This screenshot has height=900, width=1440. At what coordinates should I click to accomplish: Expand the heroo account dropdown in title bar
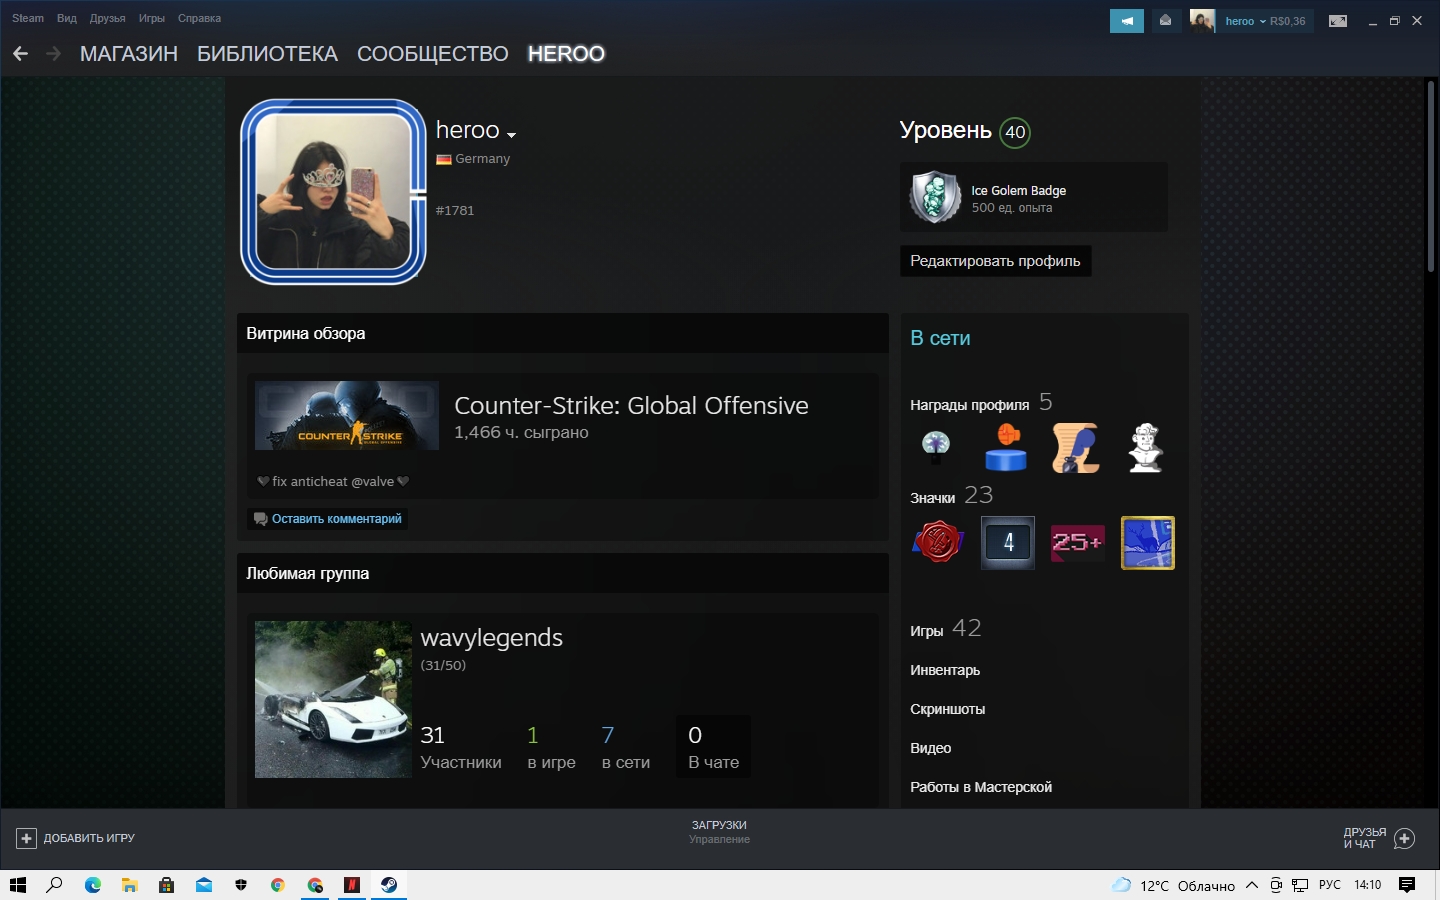click(1265, 21)
